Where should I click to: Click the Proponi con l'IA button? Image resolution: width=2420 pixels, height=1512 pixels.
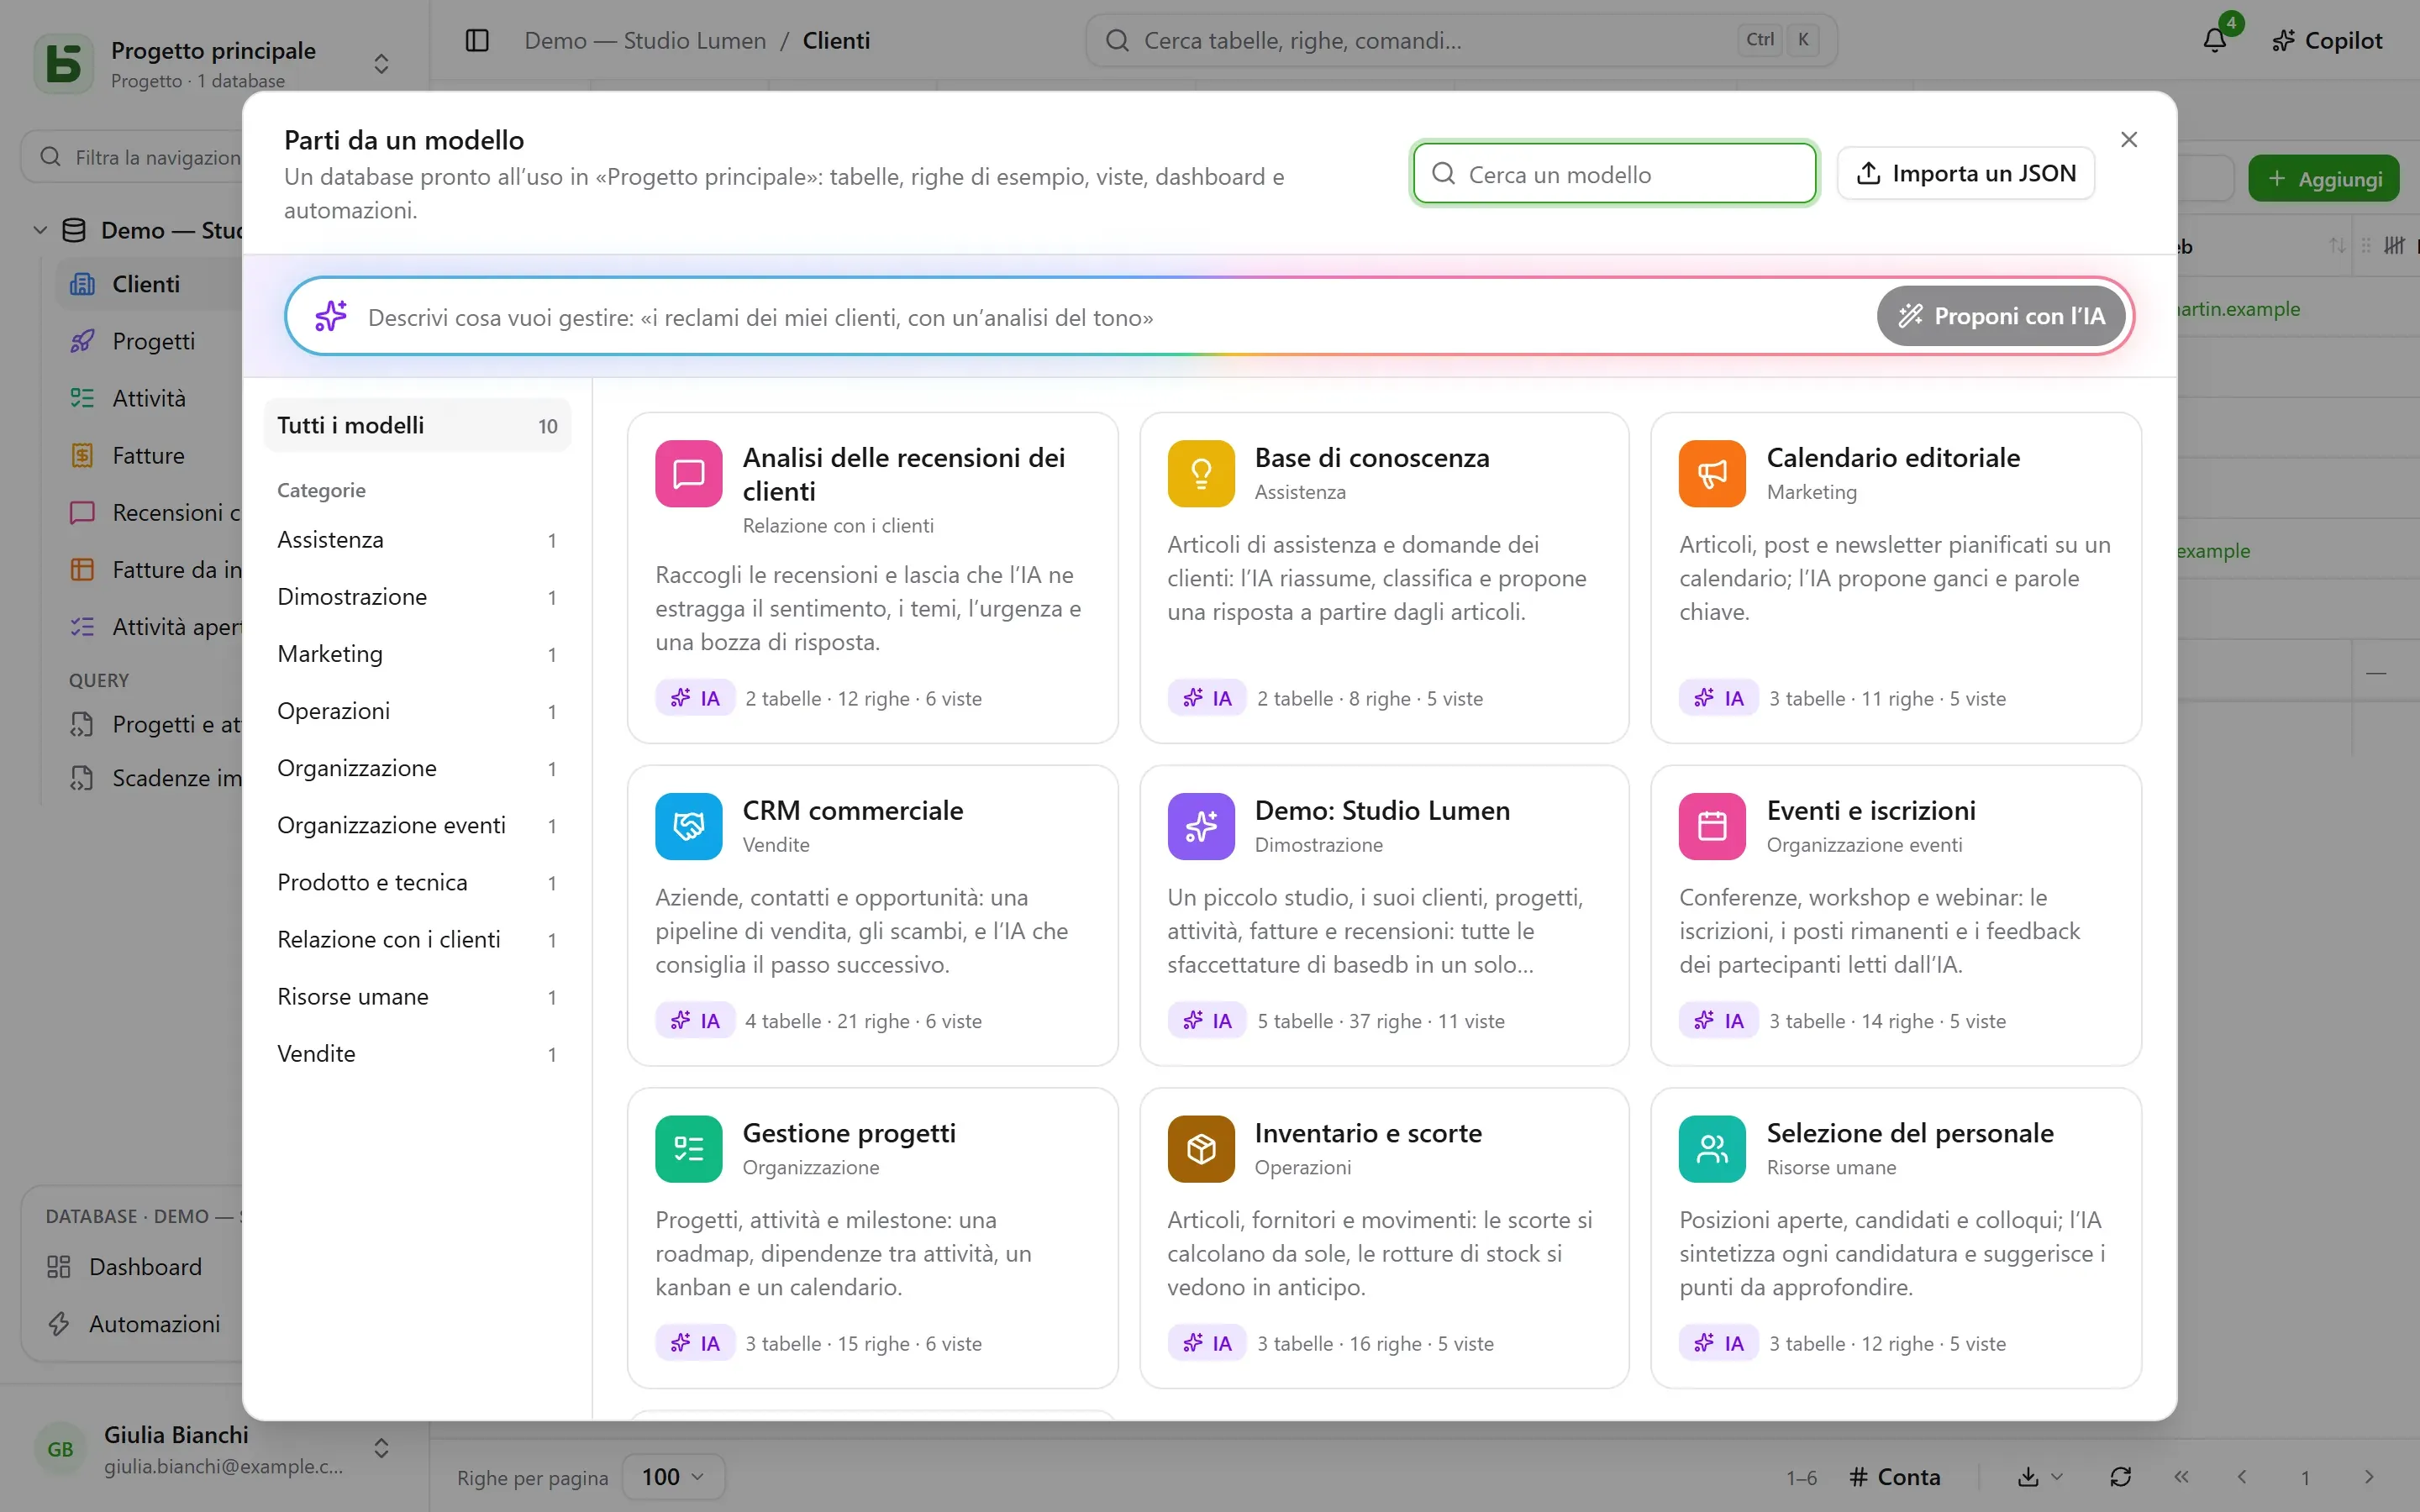[2001, 316]
